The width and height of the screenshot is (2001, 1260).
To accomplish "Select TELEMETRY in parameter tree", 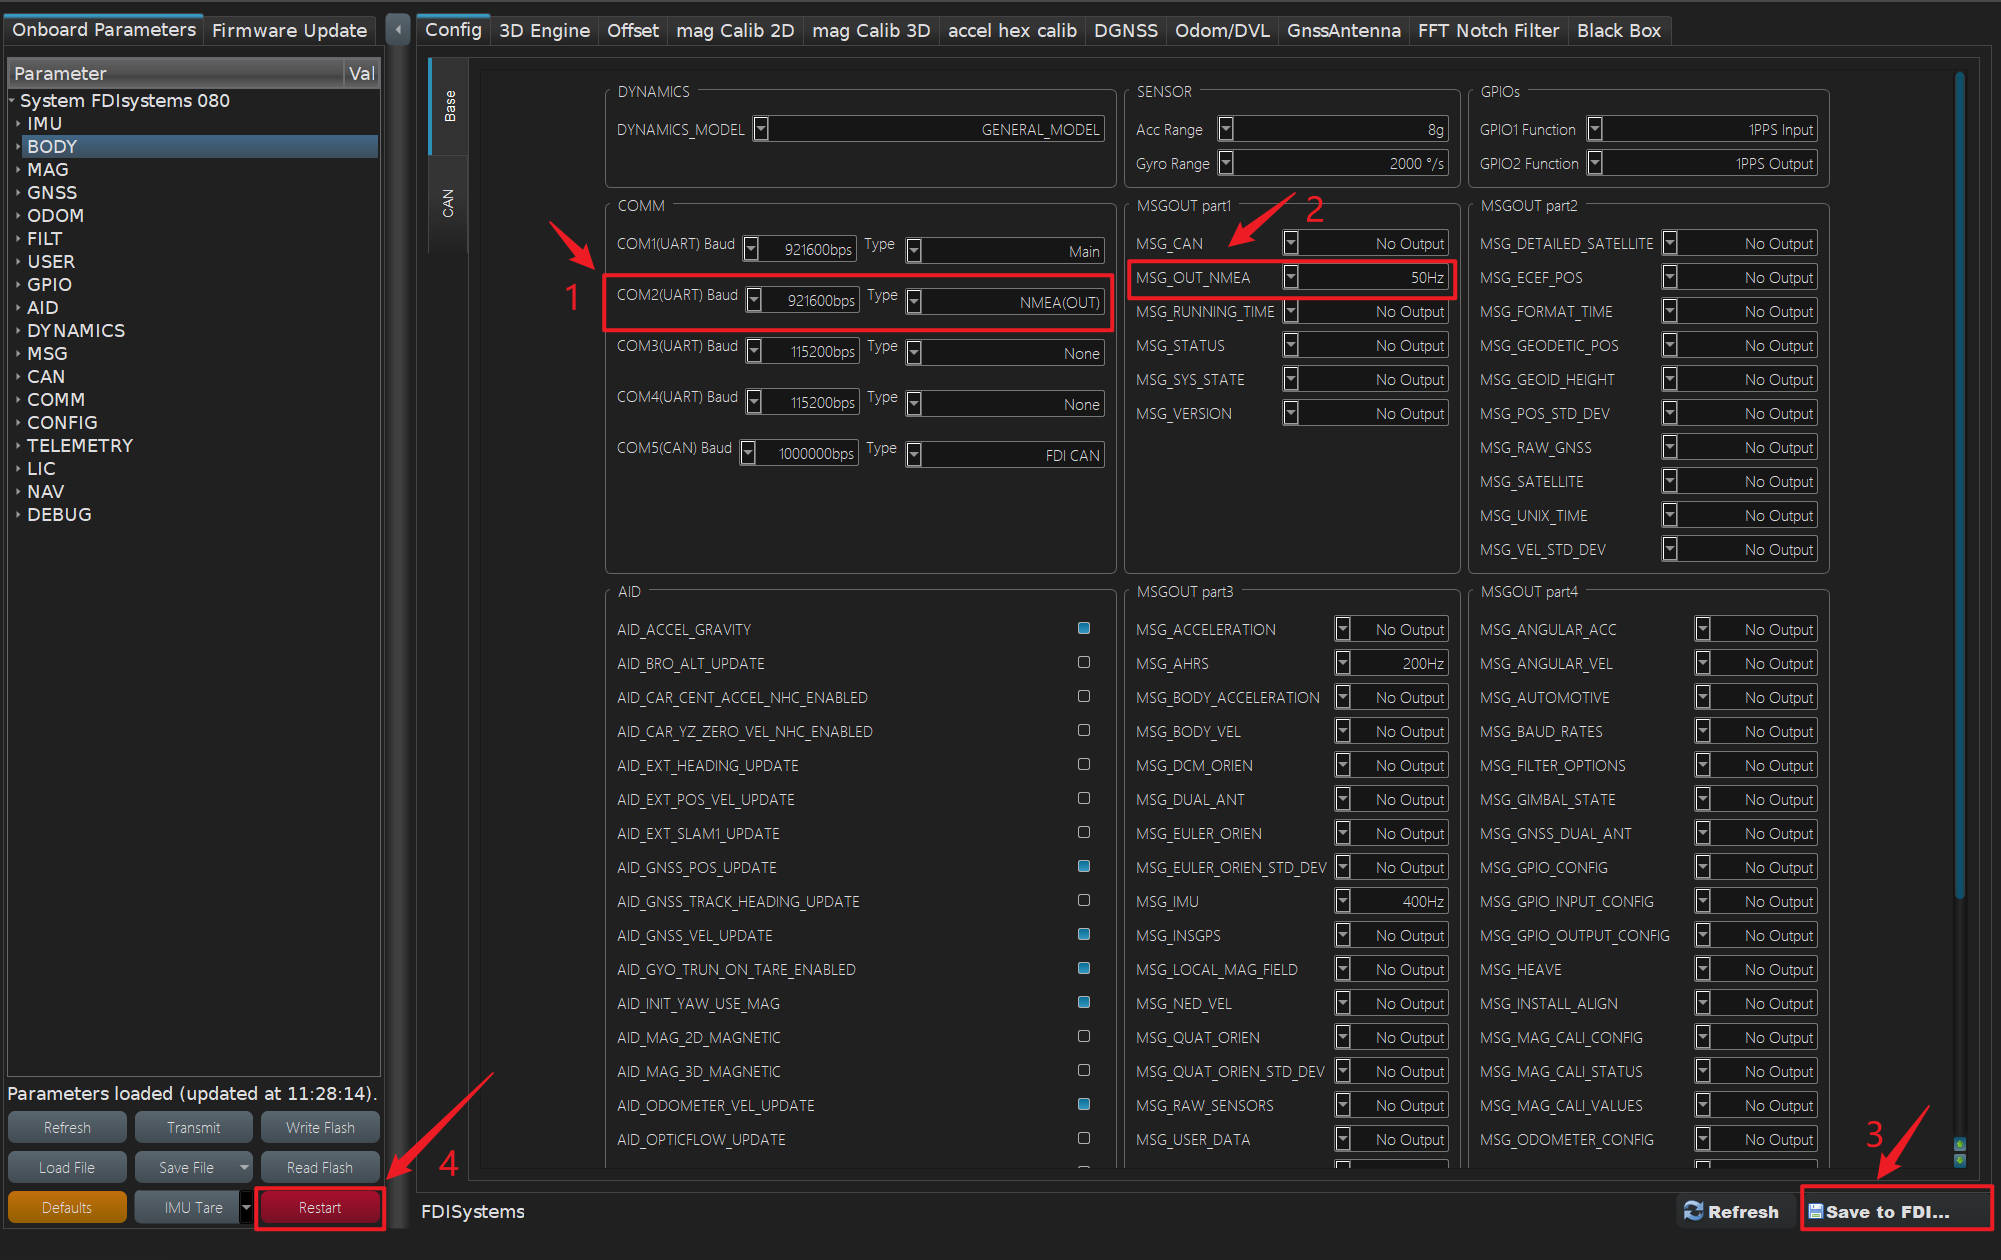I will pos(80,446).
